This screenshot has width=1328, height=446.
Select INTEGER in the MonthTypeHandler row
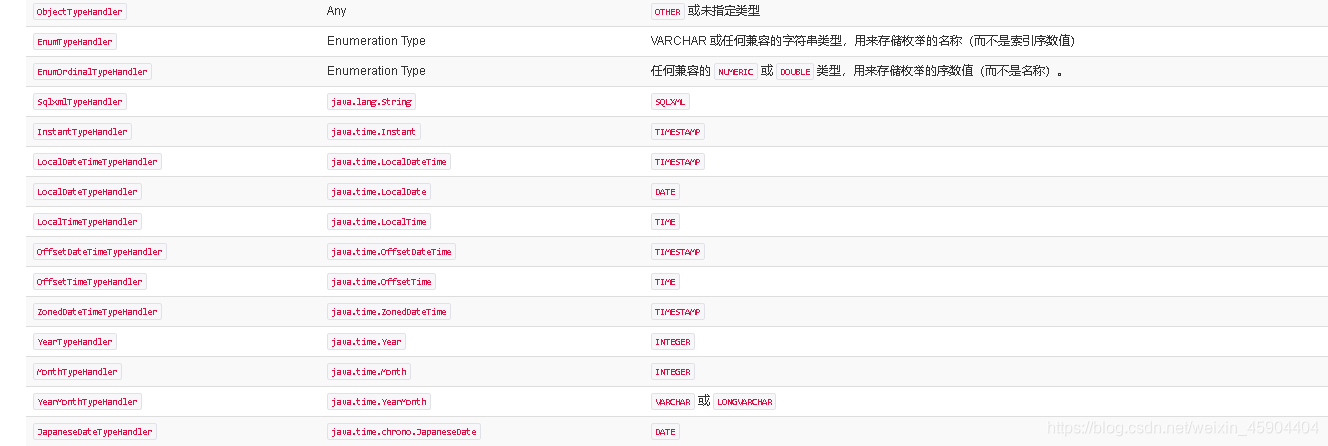(x=672, y=372)
